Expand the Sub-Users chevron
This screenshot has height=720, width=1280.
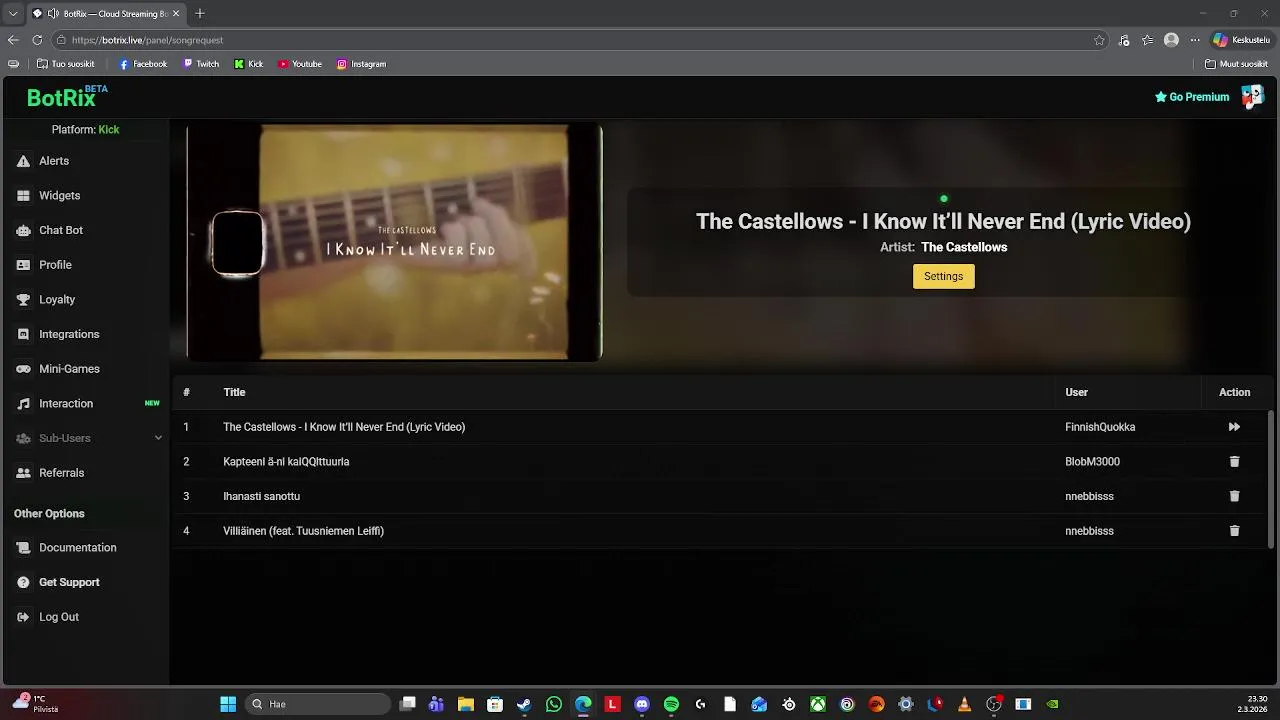[x=158, y=438]
